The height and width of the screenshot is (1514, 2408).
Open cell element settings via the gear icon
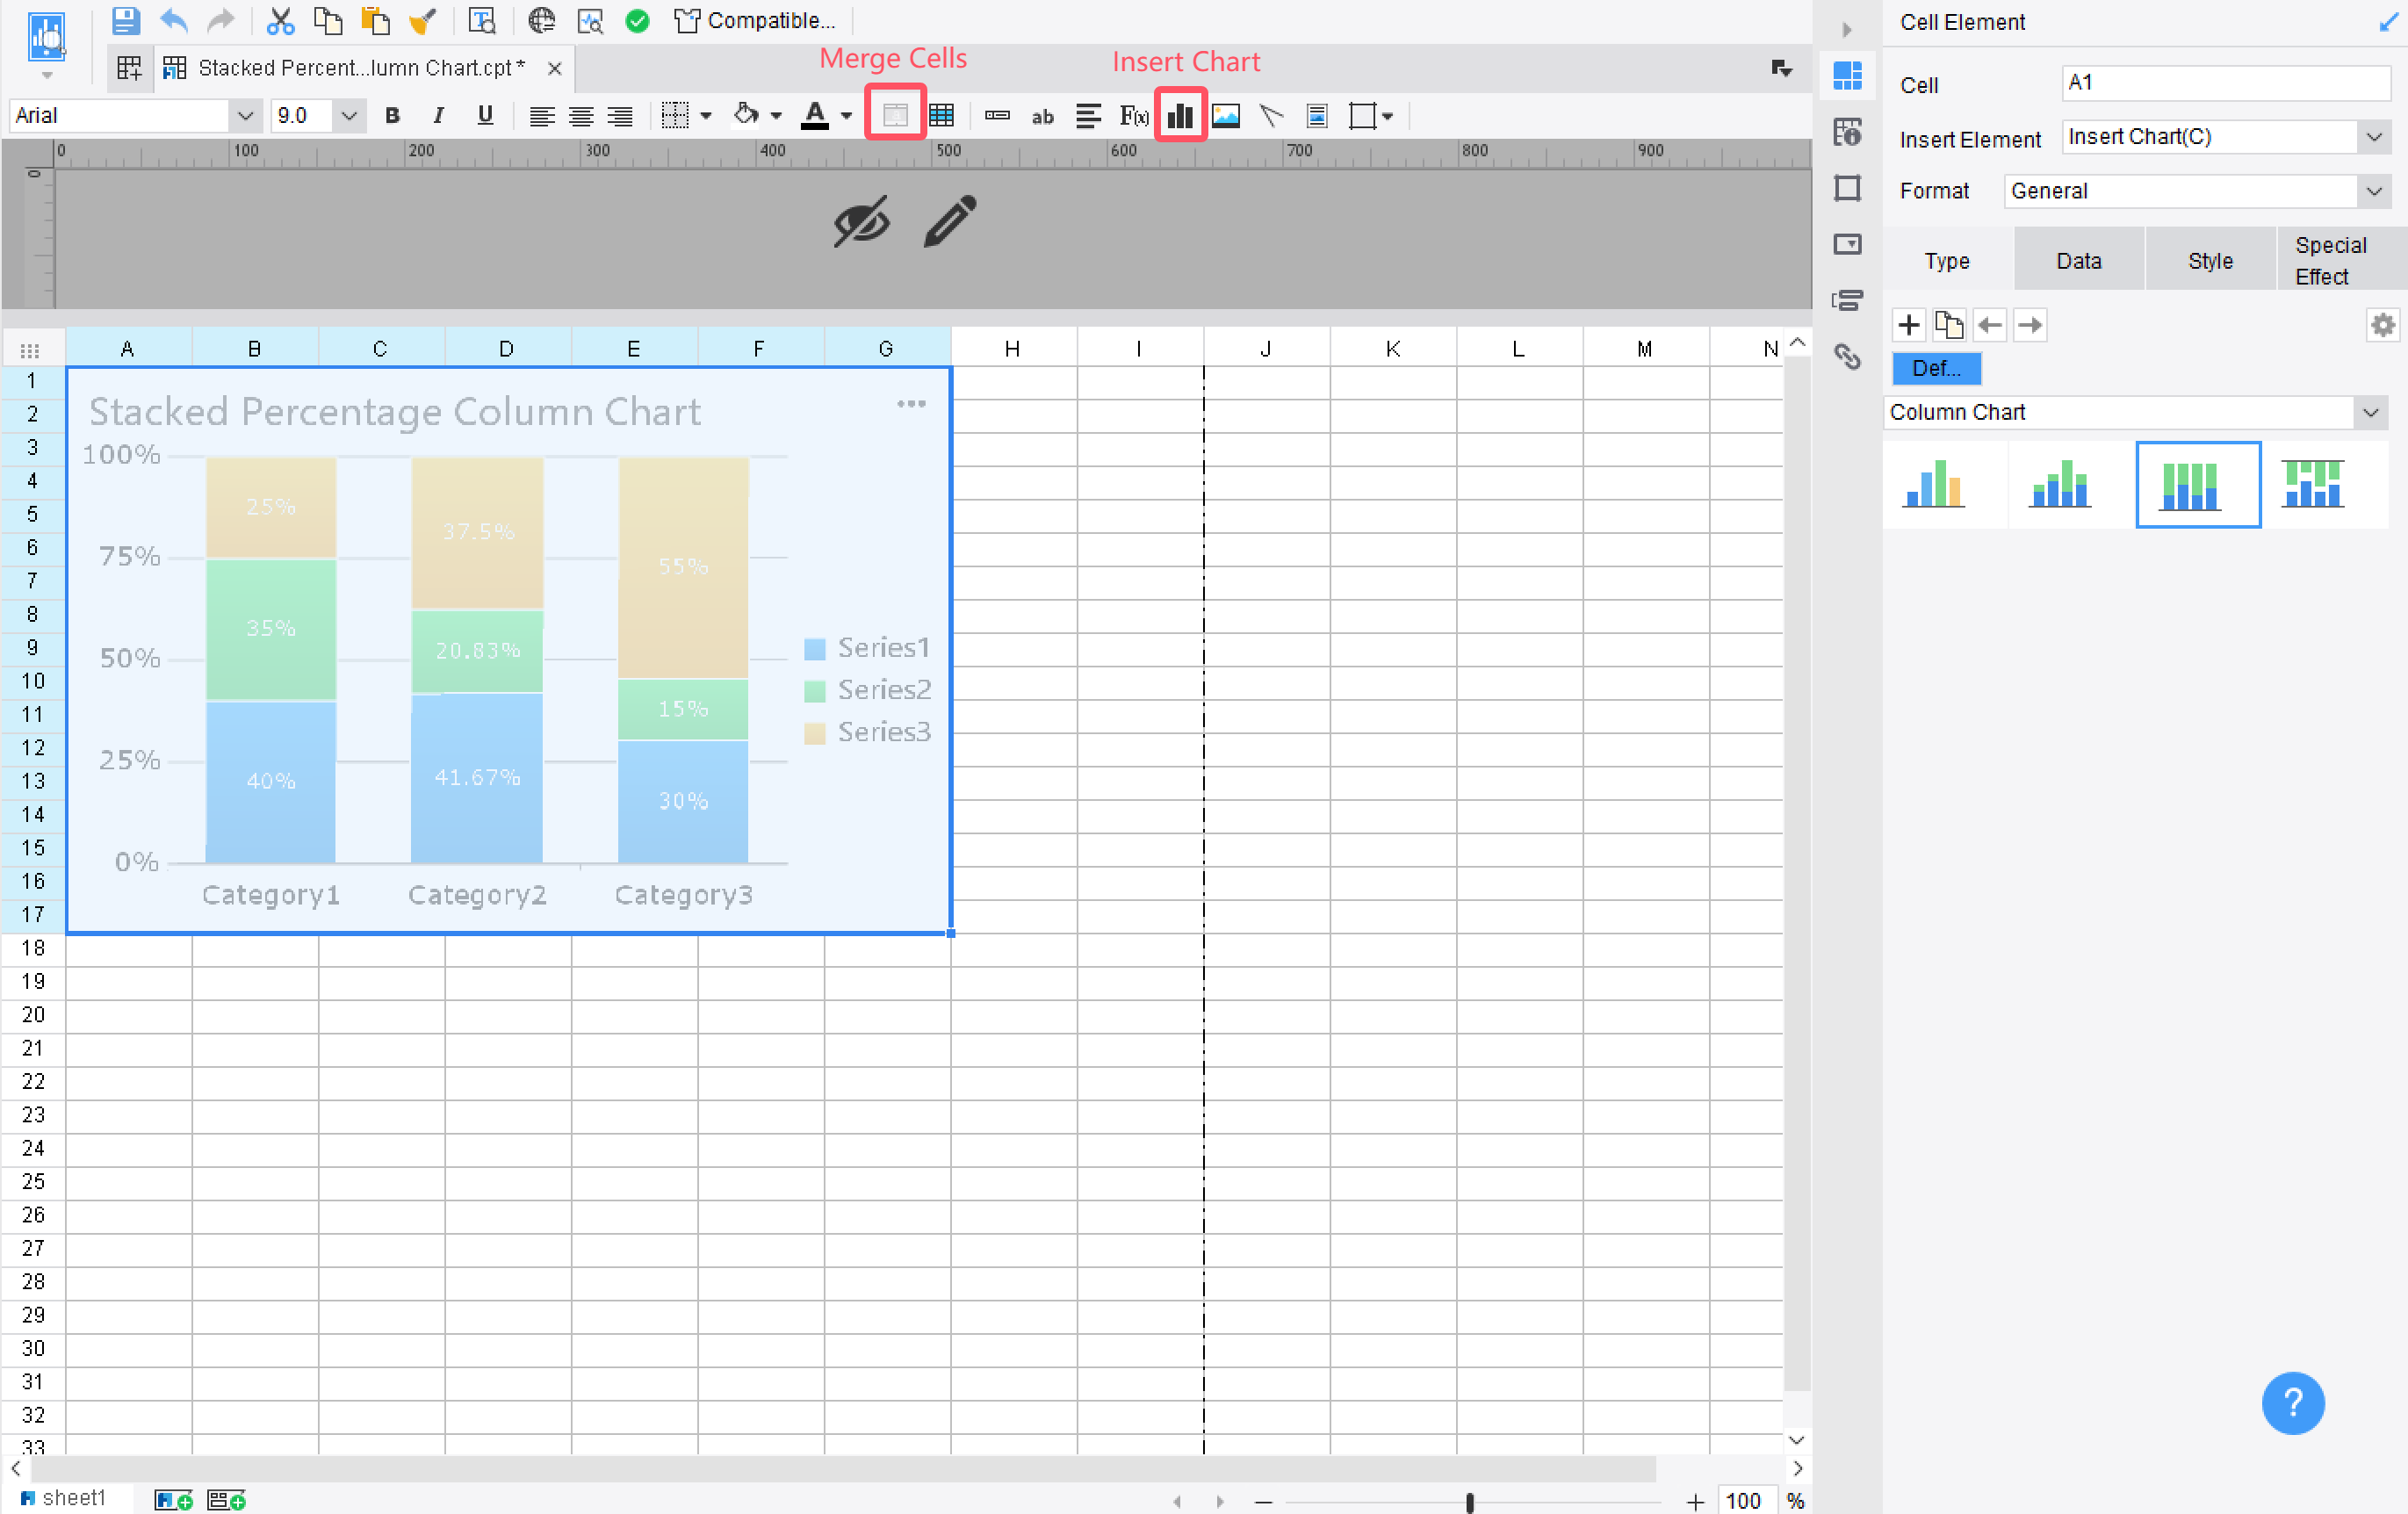click(2383, 324)
